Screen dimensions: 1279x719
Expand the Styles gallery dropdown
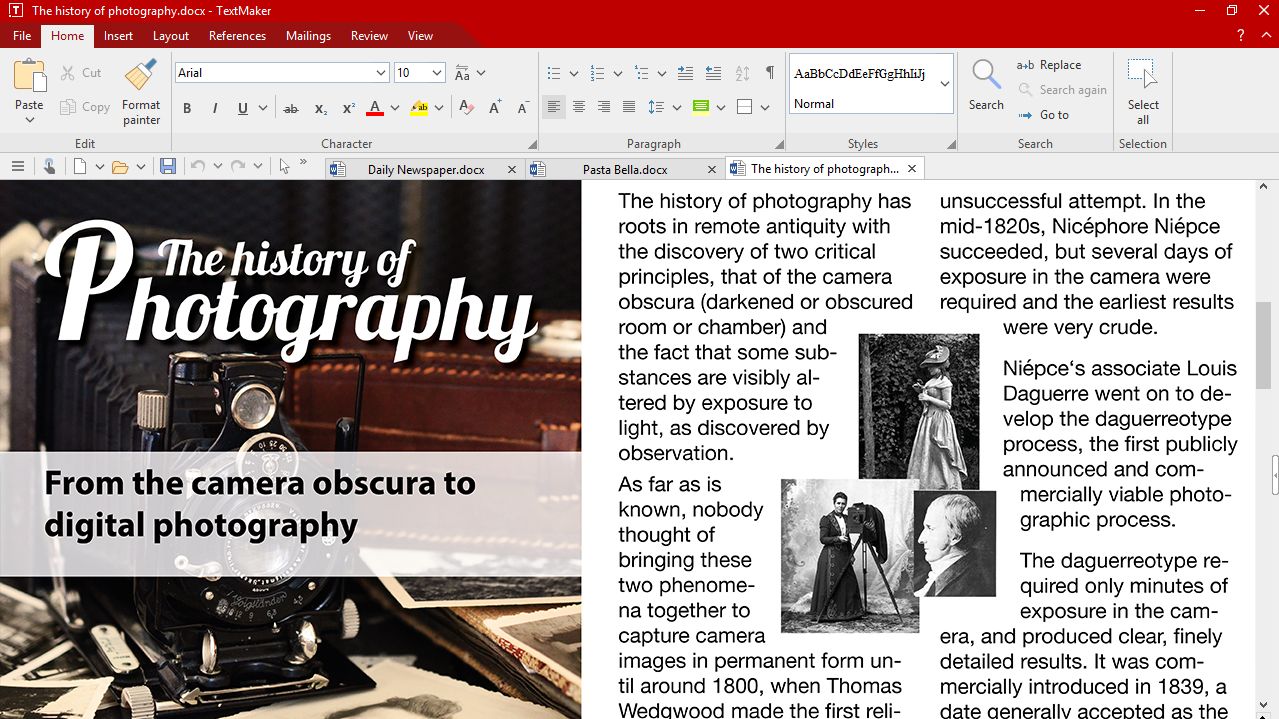point(945,84)
